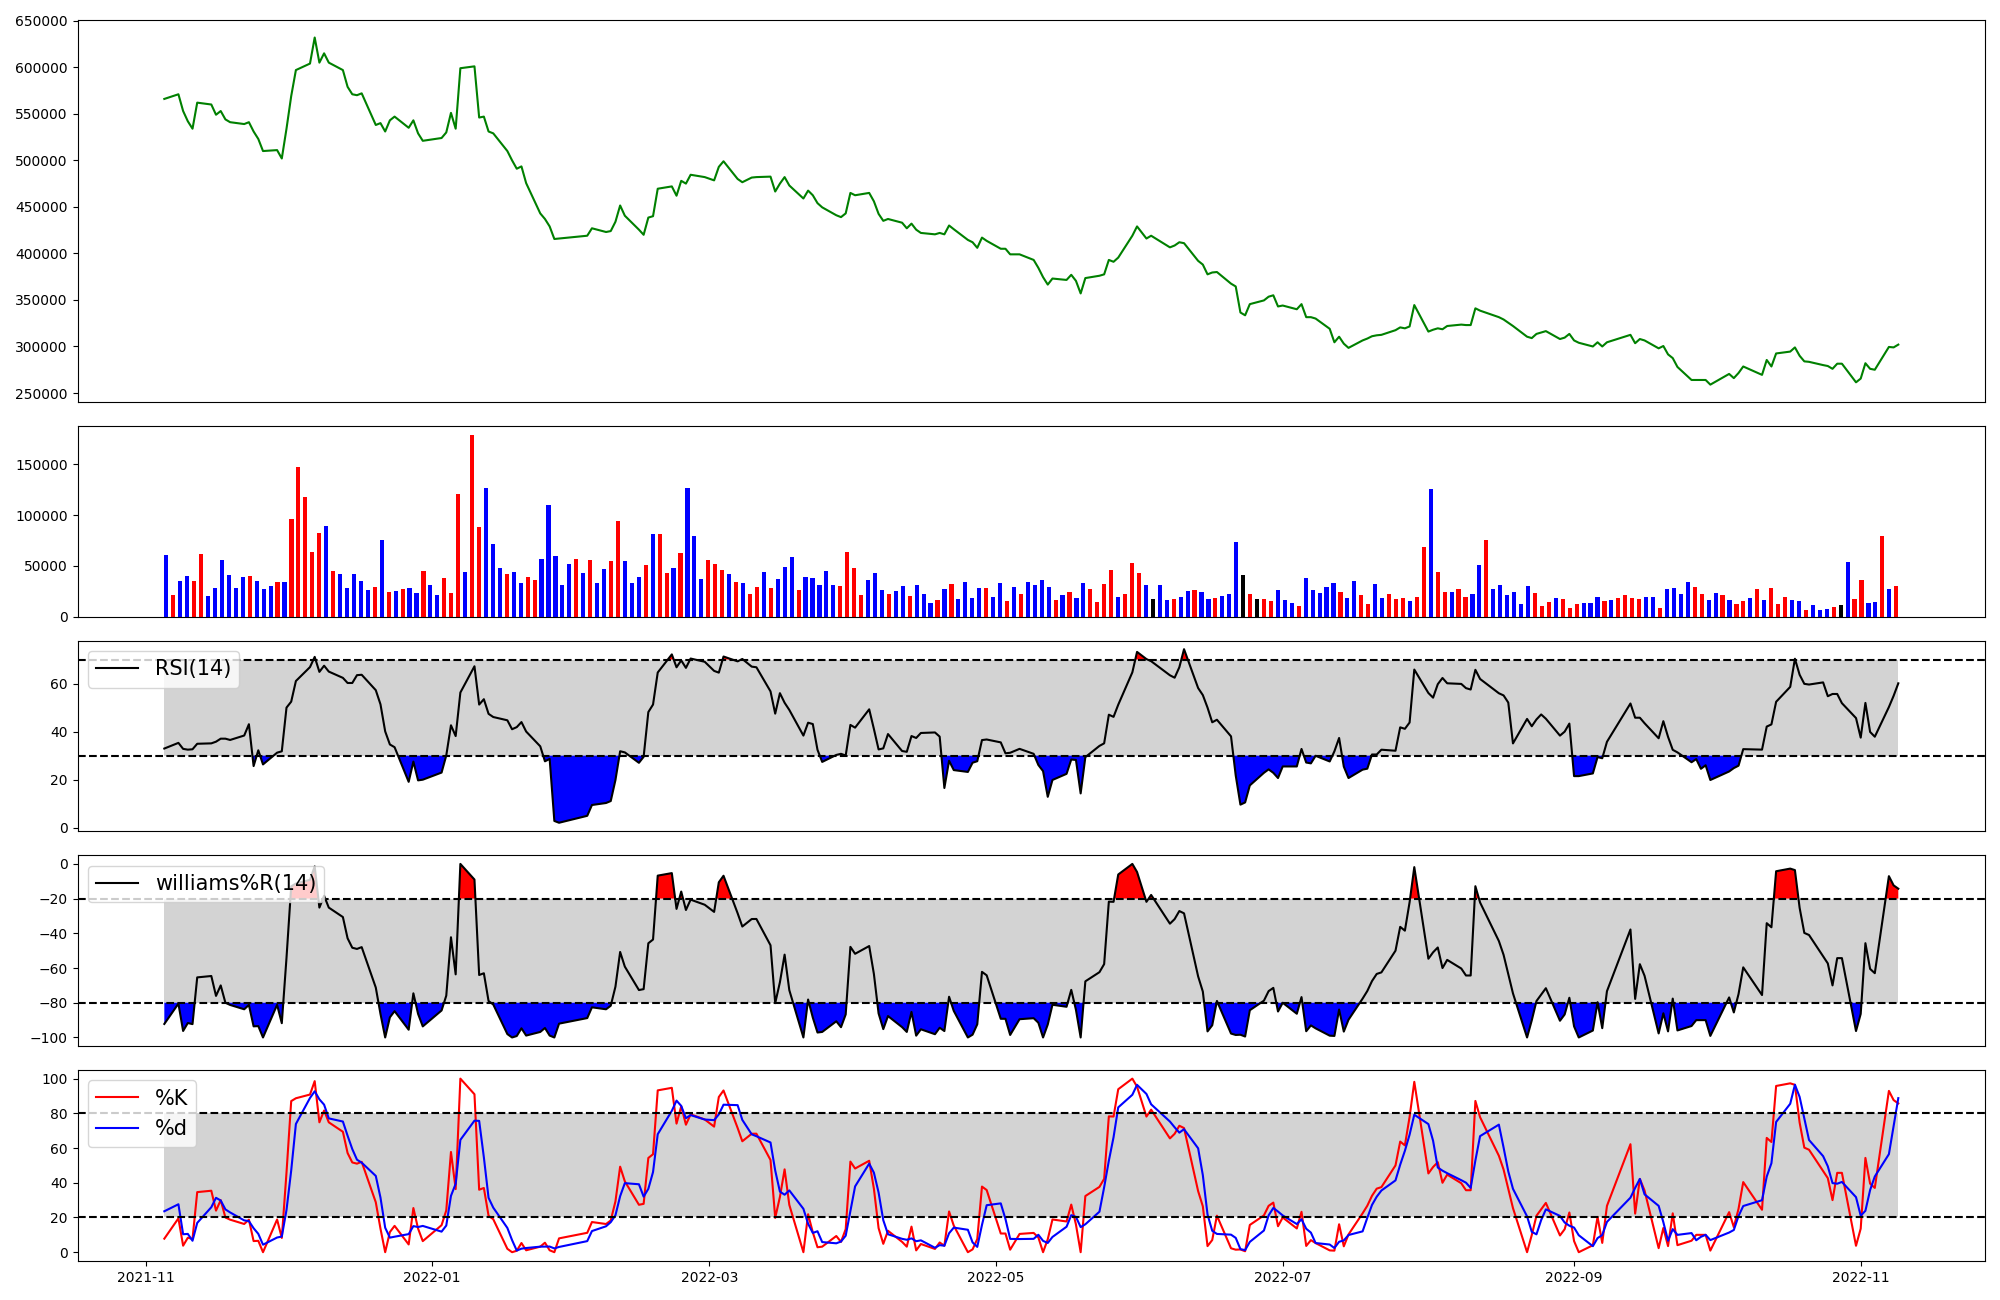The image size is (2000, 1300).
Task: Click the 2022-05 x-axis date label
Action: coord(996,1277)
